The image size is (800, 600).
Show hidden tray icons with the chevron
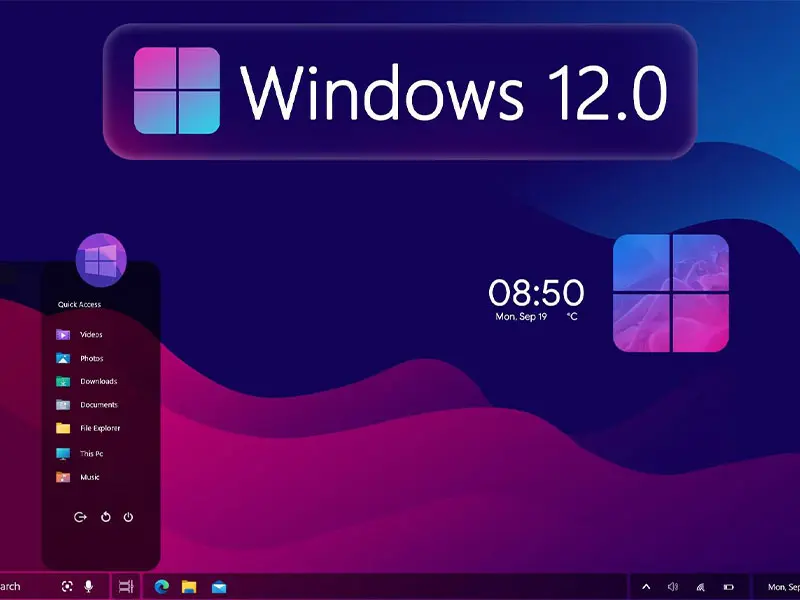coord(646,587)
